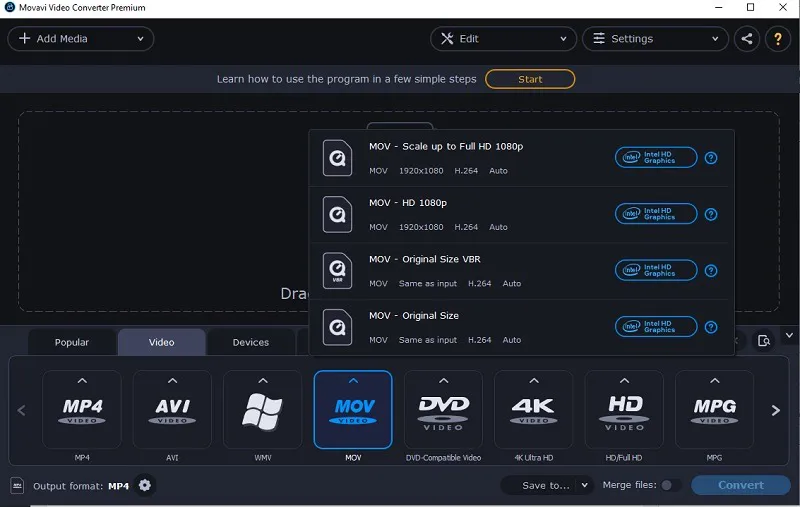
Task: Show info for Original Size VBR preset
Action: click(x=711, y=271)
